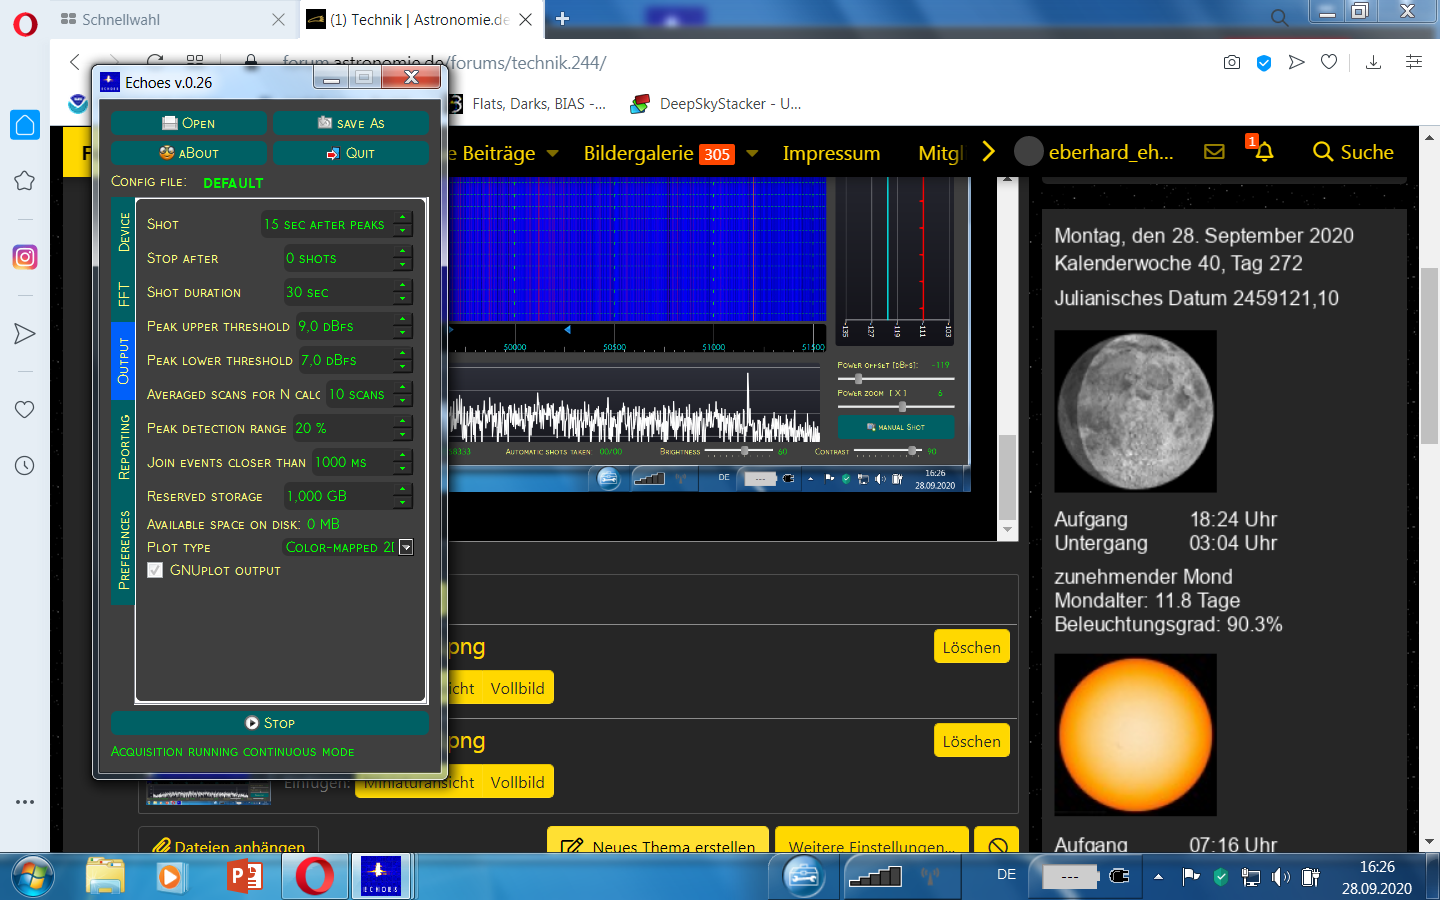The image size is (1440, 900).
Task: Click the tab search magnifier icon
Action: [1279, 18]
